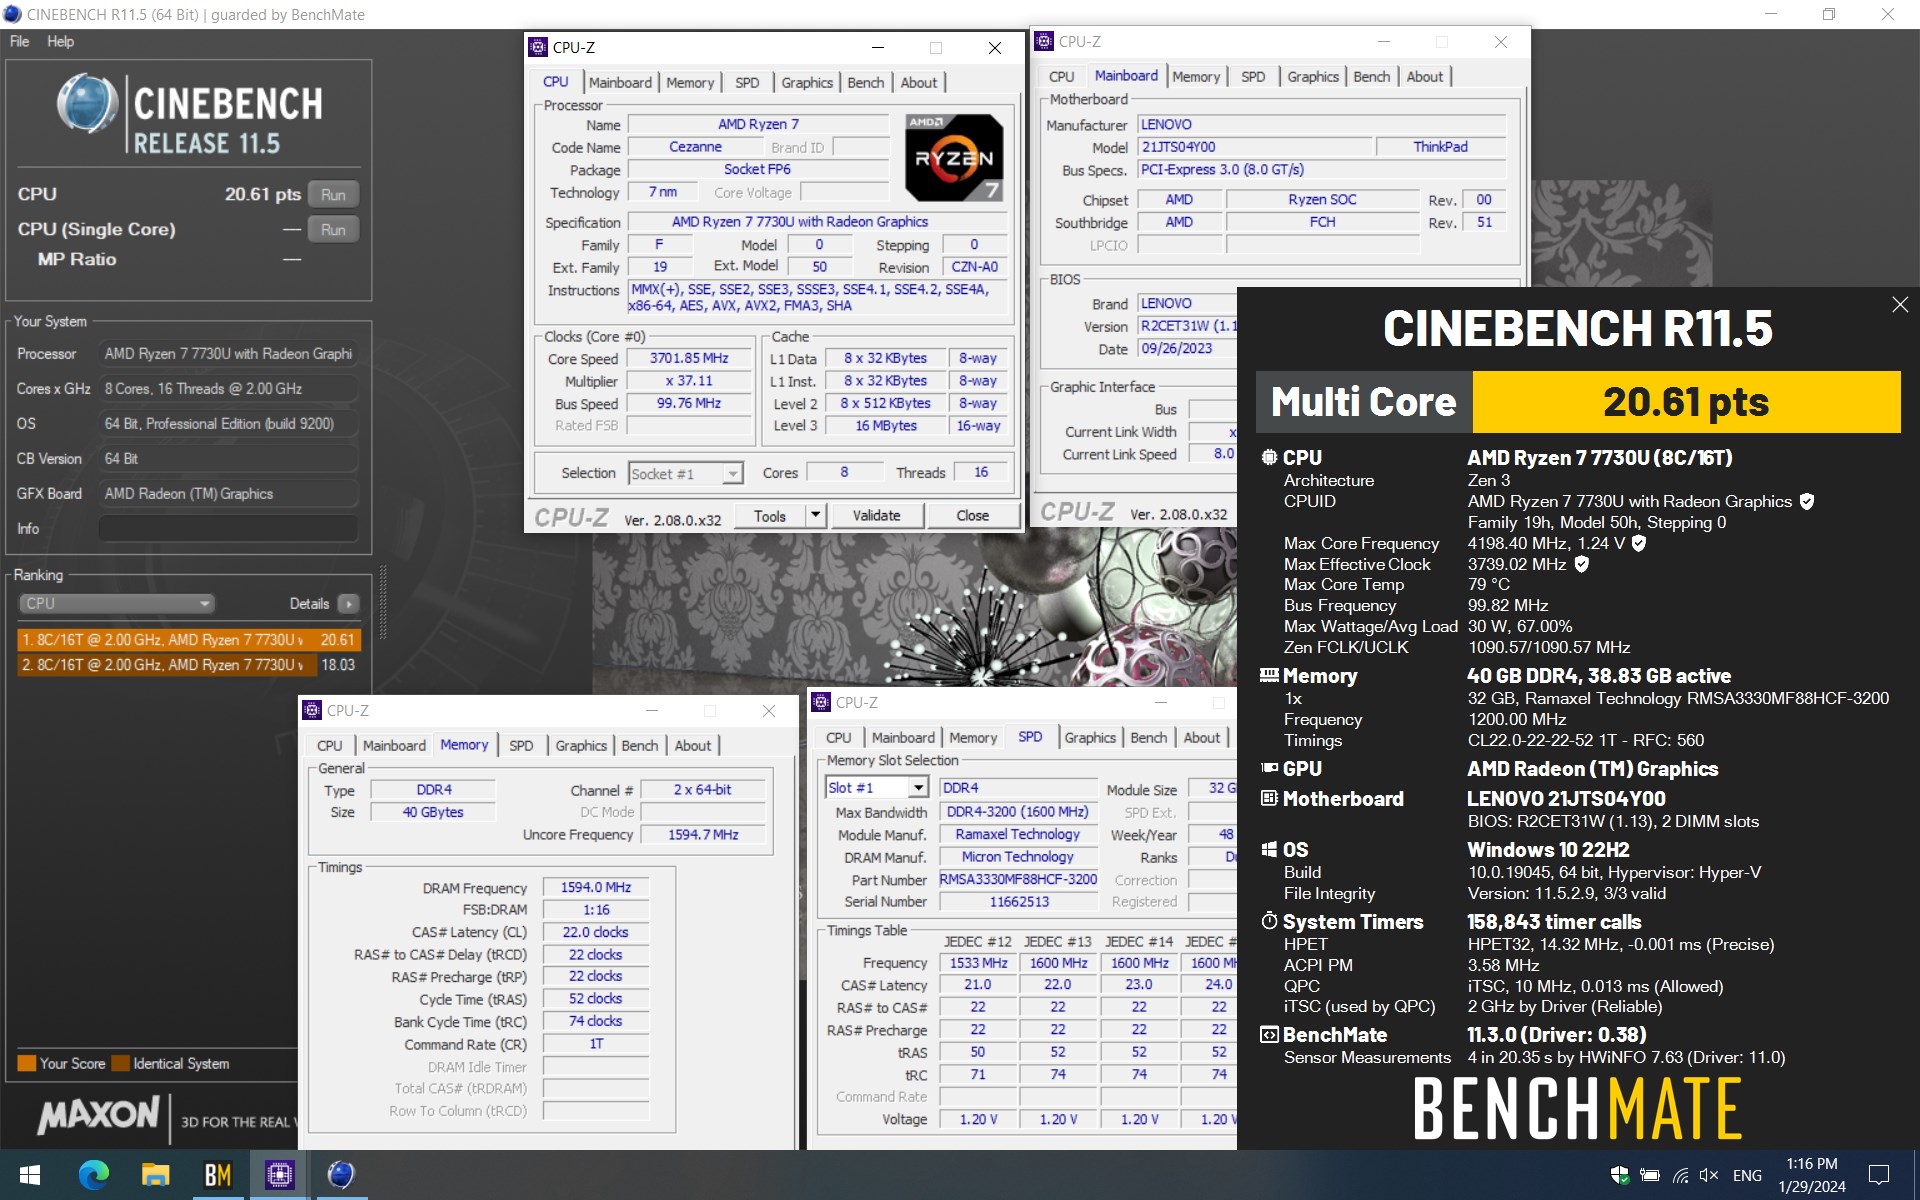1920x1200 pixels.
Task: Click the taskbar clock showing 1:16 PM
Action: click(1811, 1175)
